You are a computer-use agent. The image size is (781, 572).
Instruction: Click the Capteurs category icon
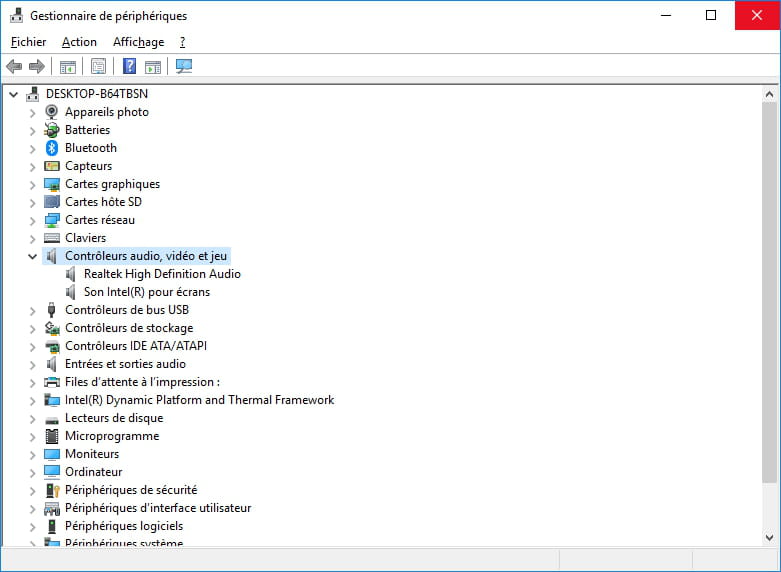(x=52, y=166)
